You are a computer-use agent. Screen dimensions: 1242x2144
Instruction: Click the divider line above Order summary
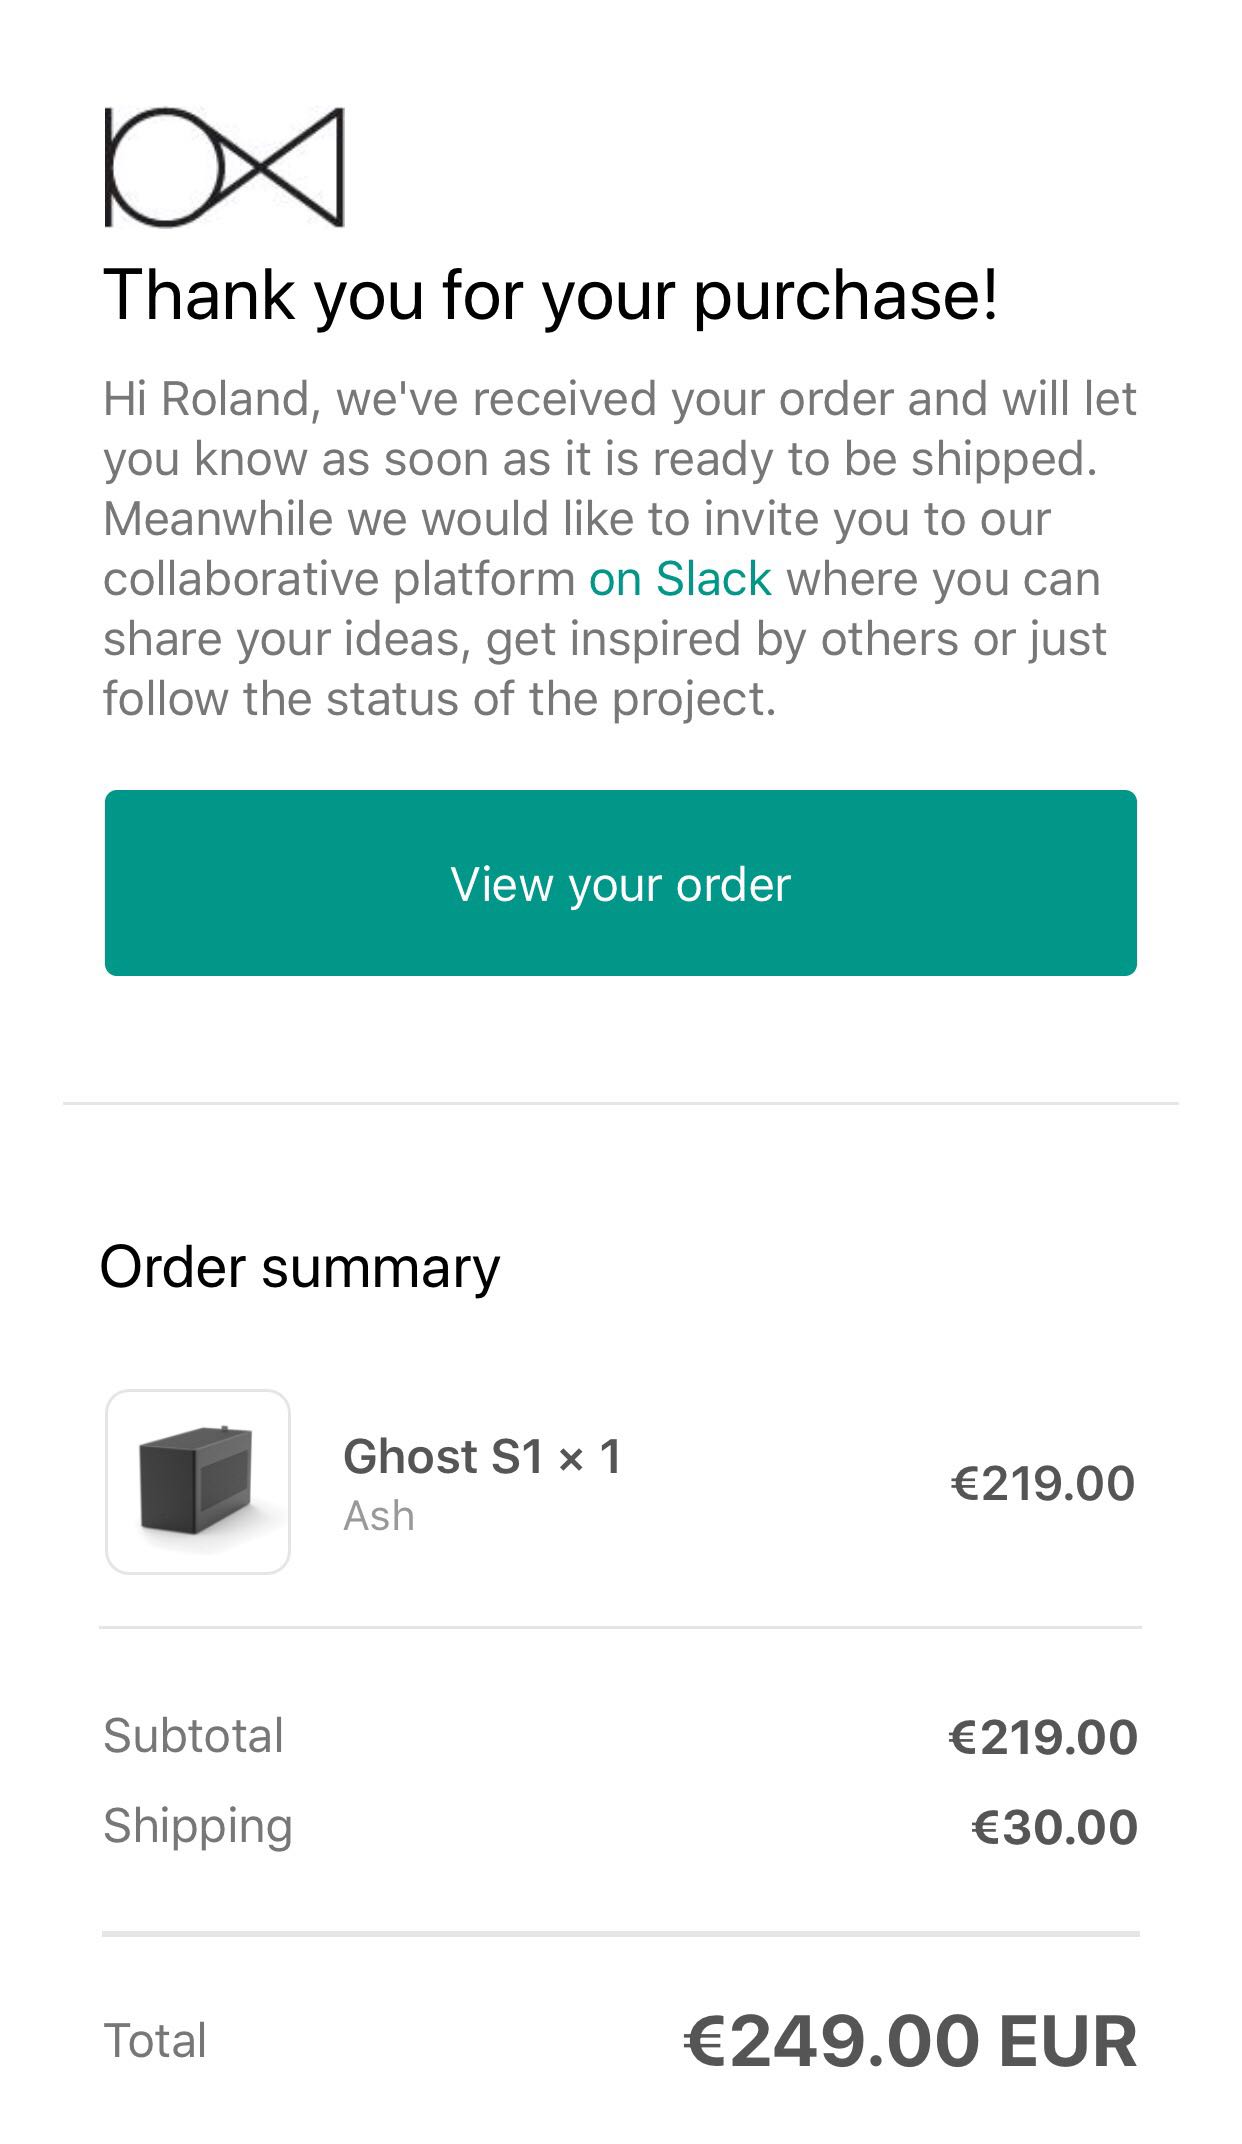coord(620,1104)
